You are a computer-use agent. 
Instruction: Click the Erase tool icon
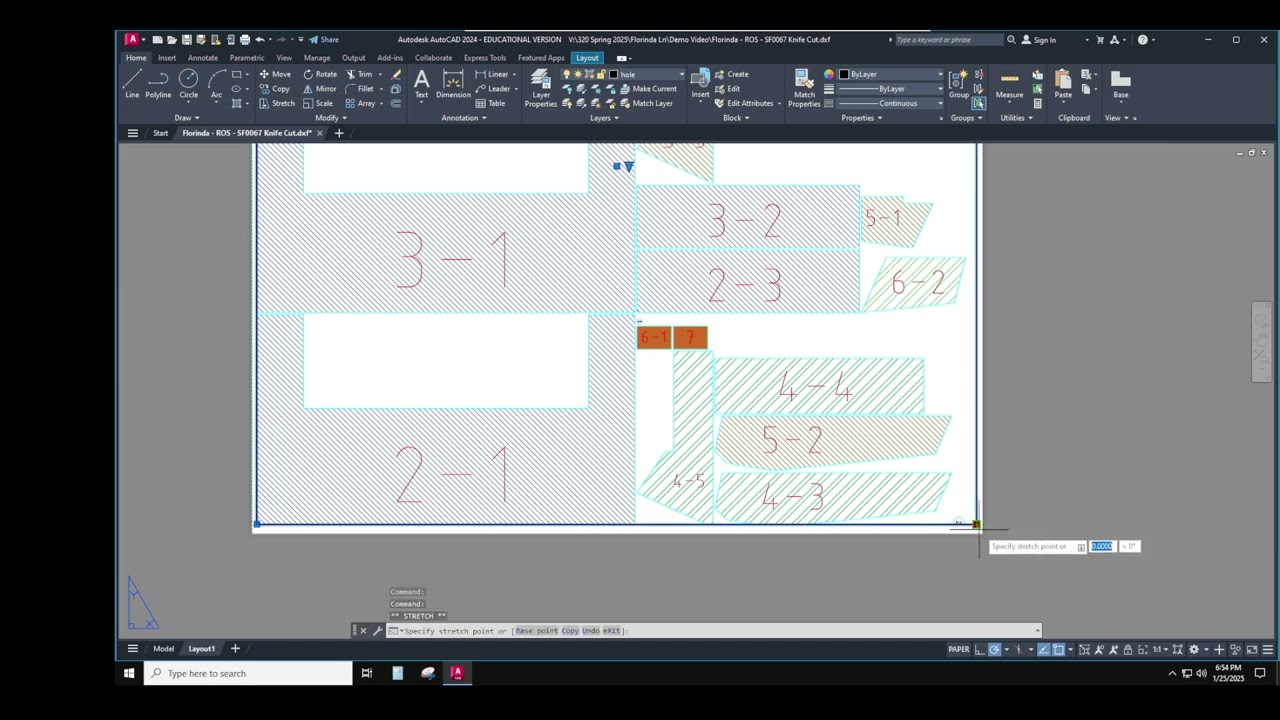pyautogui.click(x=396, y=74)
